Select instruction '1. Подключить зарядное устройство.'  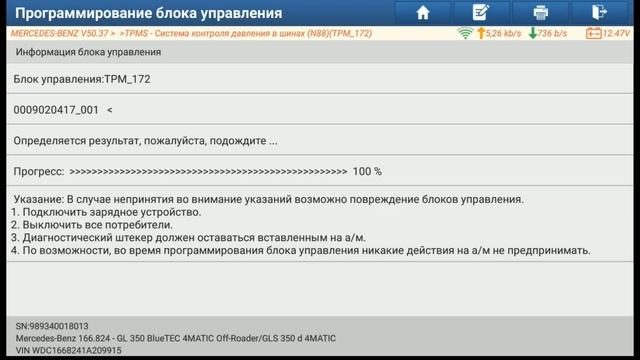(x=106, y=212)
